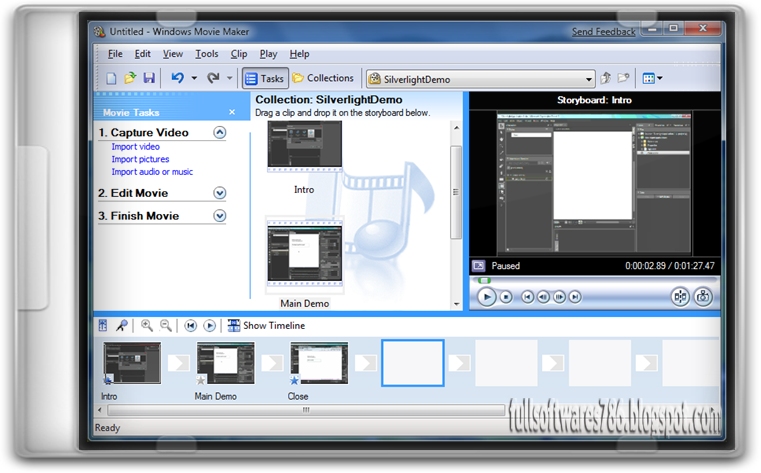Click the transition cell between Main Demo and Close

pos(272,363)
